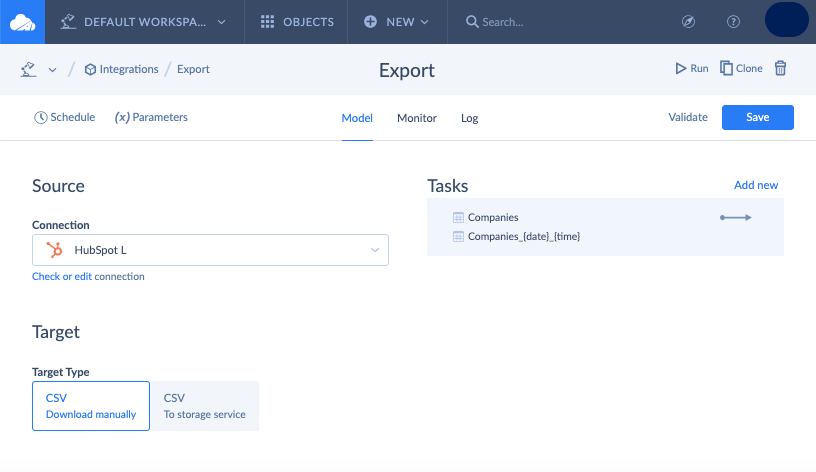Image resolution: width=816 pixels, height=472 pixels.
Task: Open Schedule clock settings
Action: 65,117
